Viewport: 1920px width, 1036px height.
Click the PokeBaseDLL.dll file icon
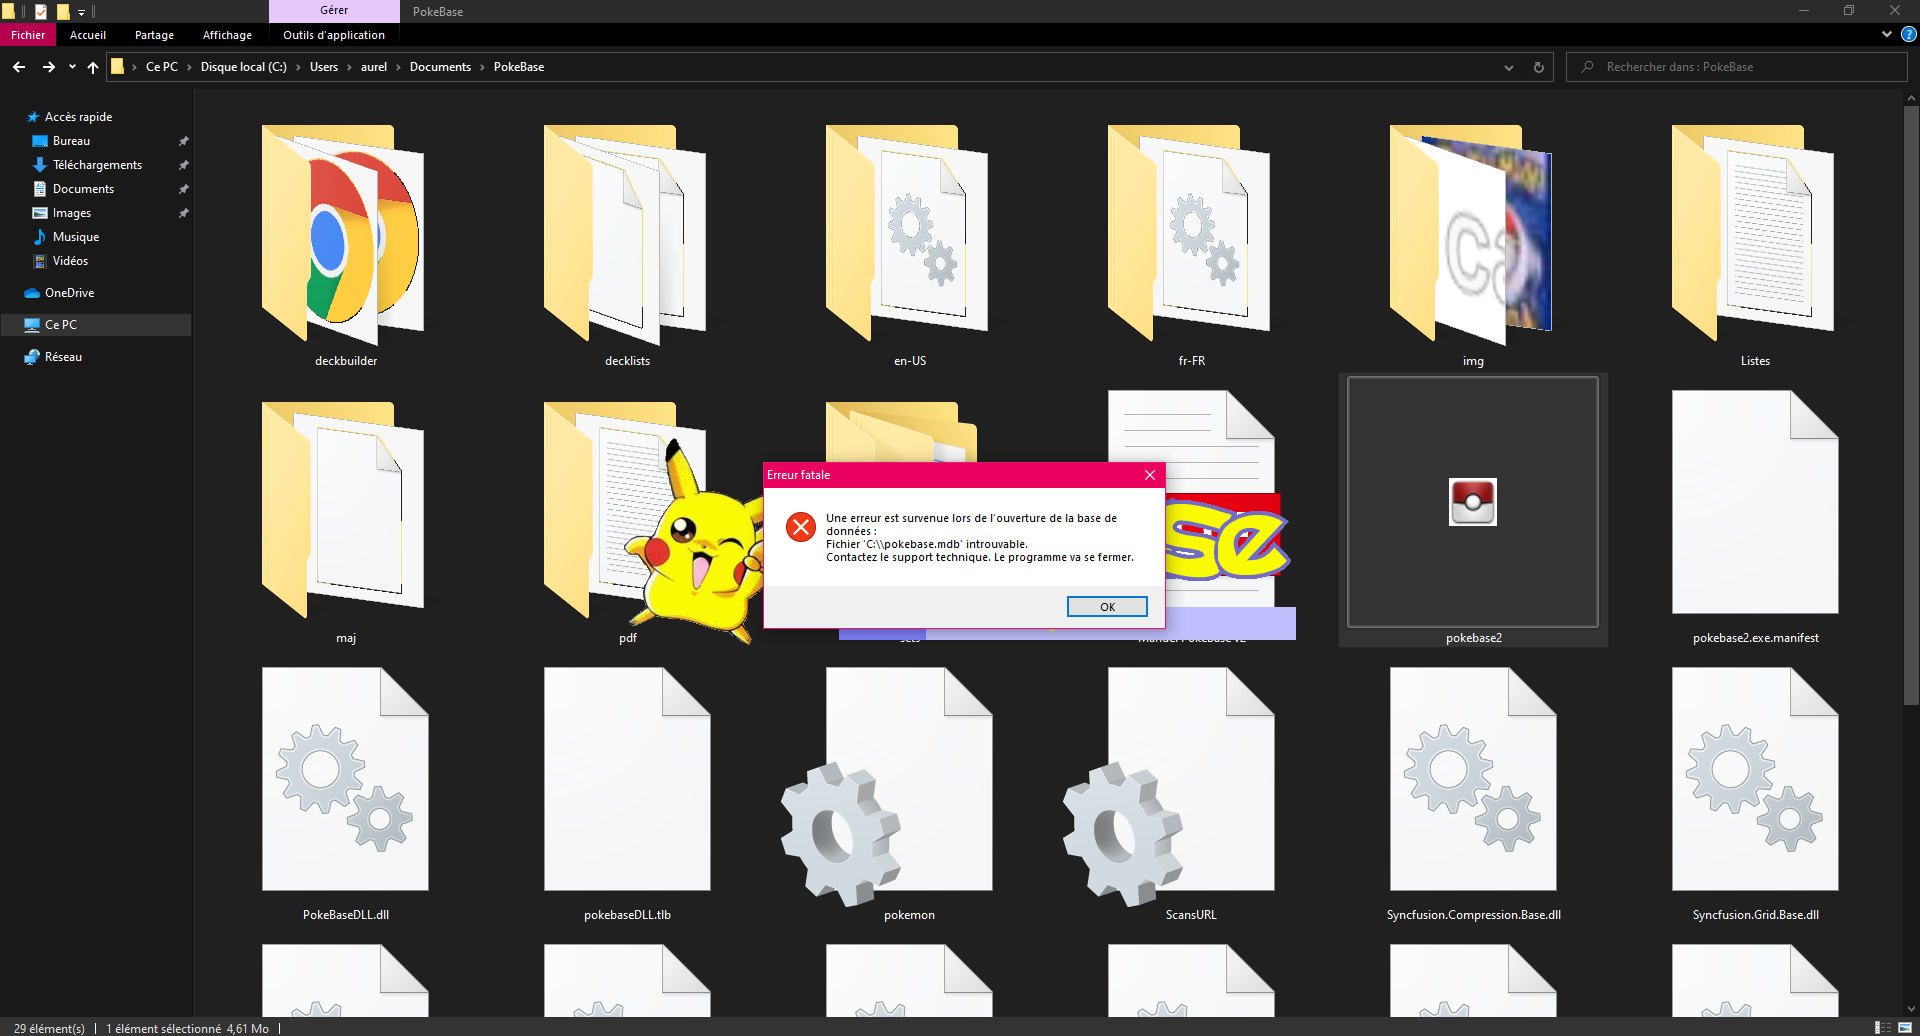pyautogui.click(x=345, y=780)
